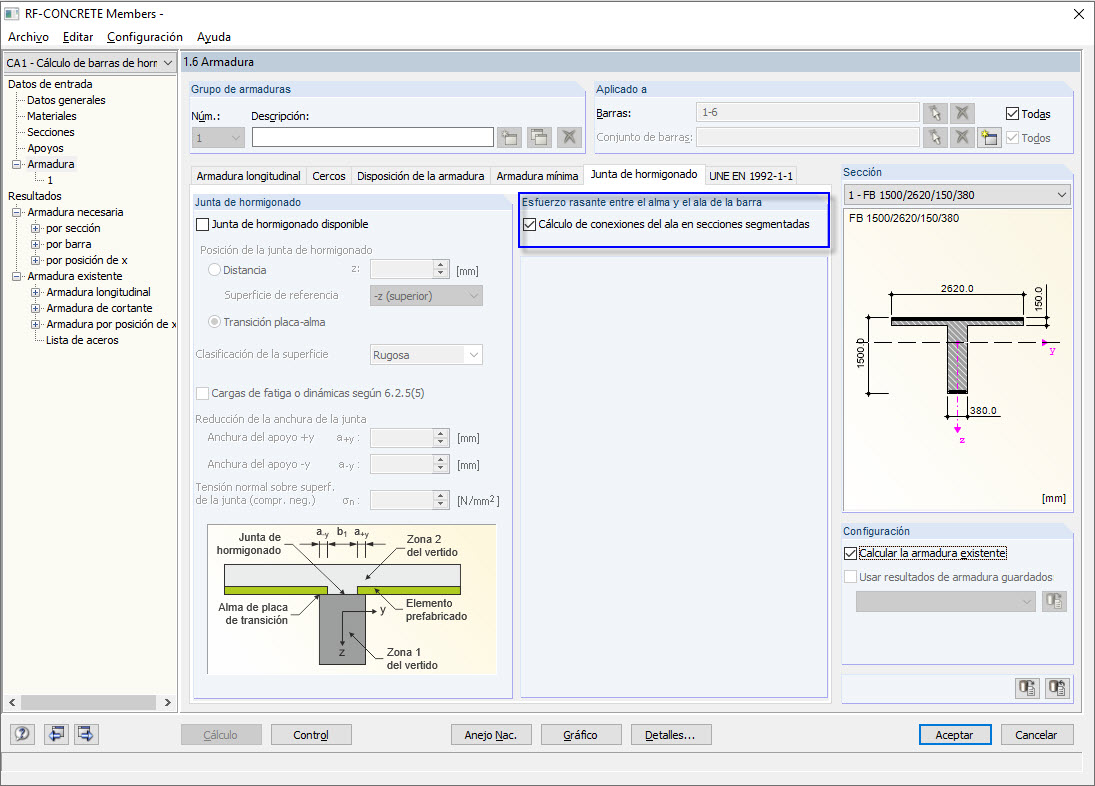The image size is (1095, 786).
Task: Select the Distancia radio button
Action: pyautogui.click(x=215, y=269)
